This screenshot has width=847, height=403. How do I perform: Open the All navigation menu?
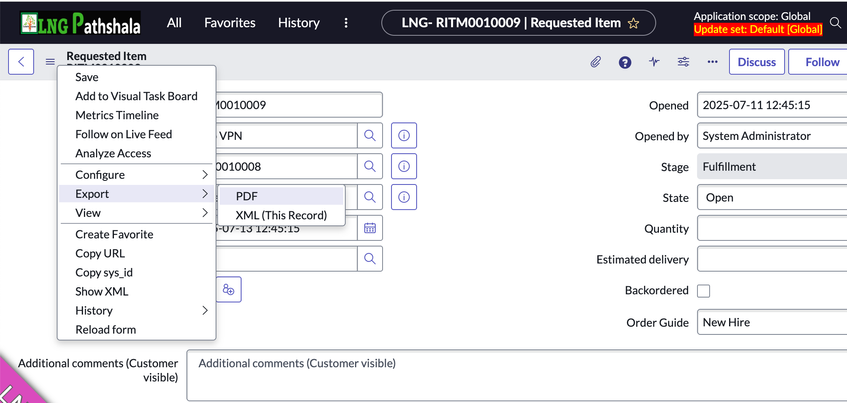tap(174, 23)
